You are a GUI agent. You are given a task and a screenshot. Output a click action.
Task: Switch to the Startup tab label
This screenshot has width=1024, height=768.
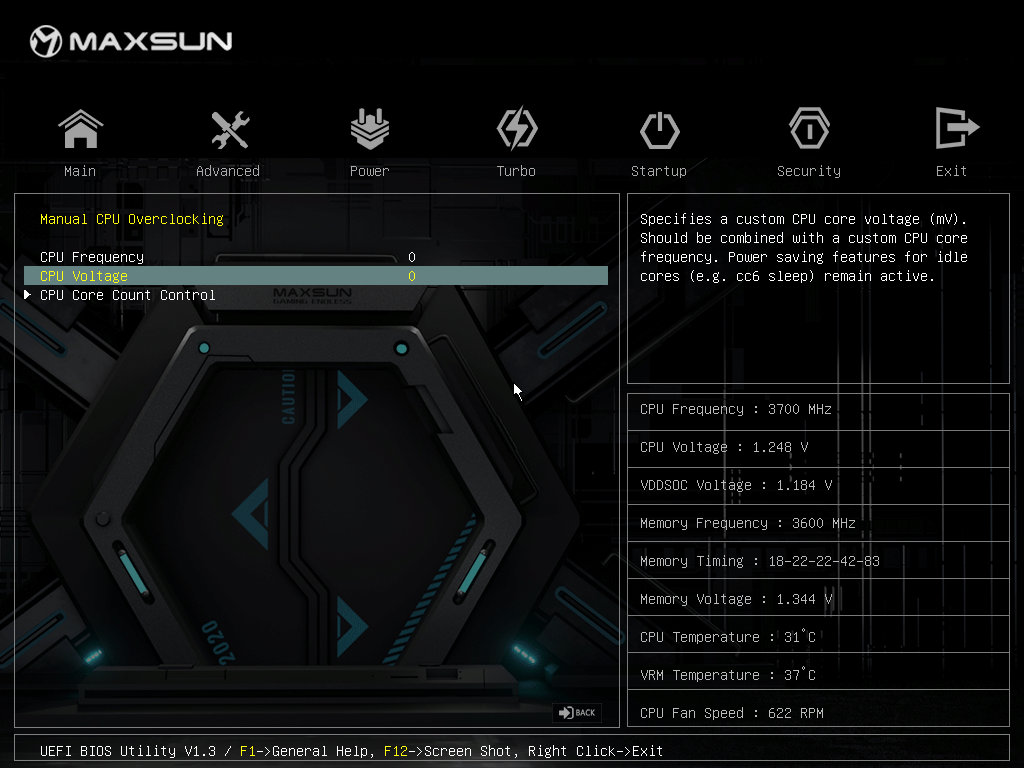(659, 171)
